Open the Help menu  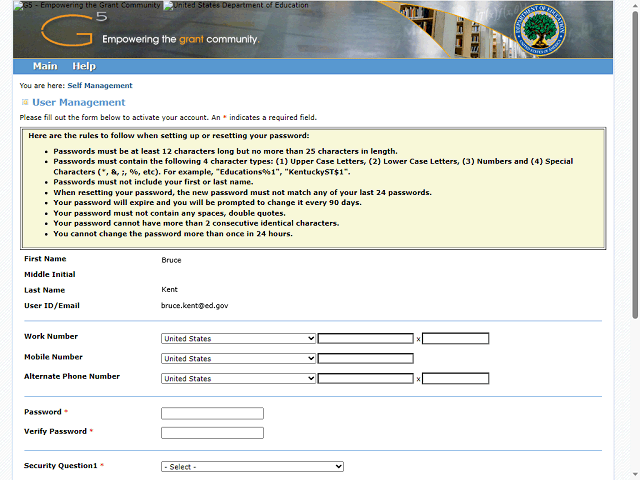[84, 66]
